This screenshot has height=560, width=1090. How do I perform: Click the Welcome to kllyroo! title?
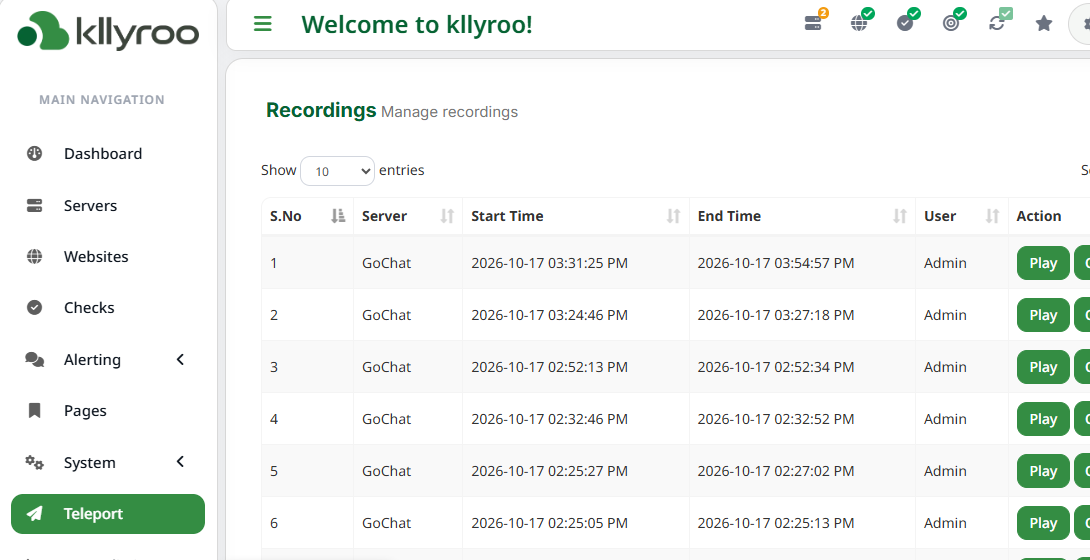417,25
